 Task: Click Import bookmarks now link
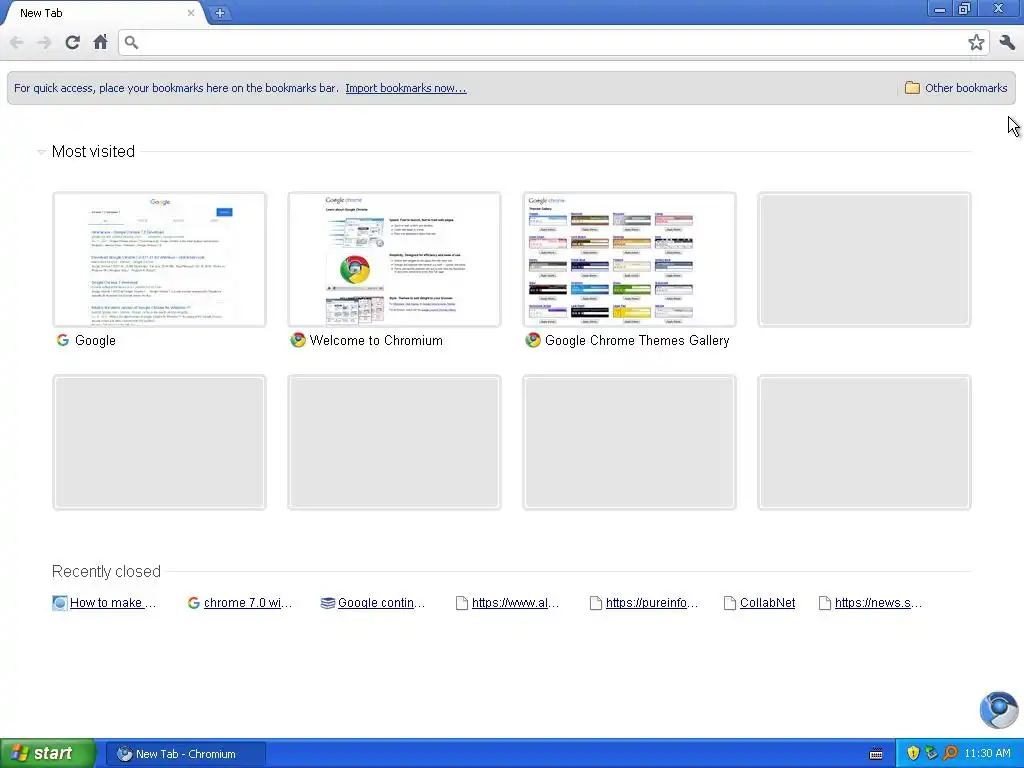[x=406, y=88]
